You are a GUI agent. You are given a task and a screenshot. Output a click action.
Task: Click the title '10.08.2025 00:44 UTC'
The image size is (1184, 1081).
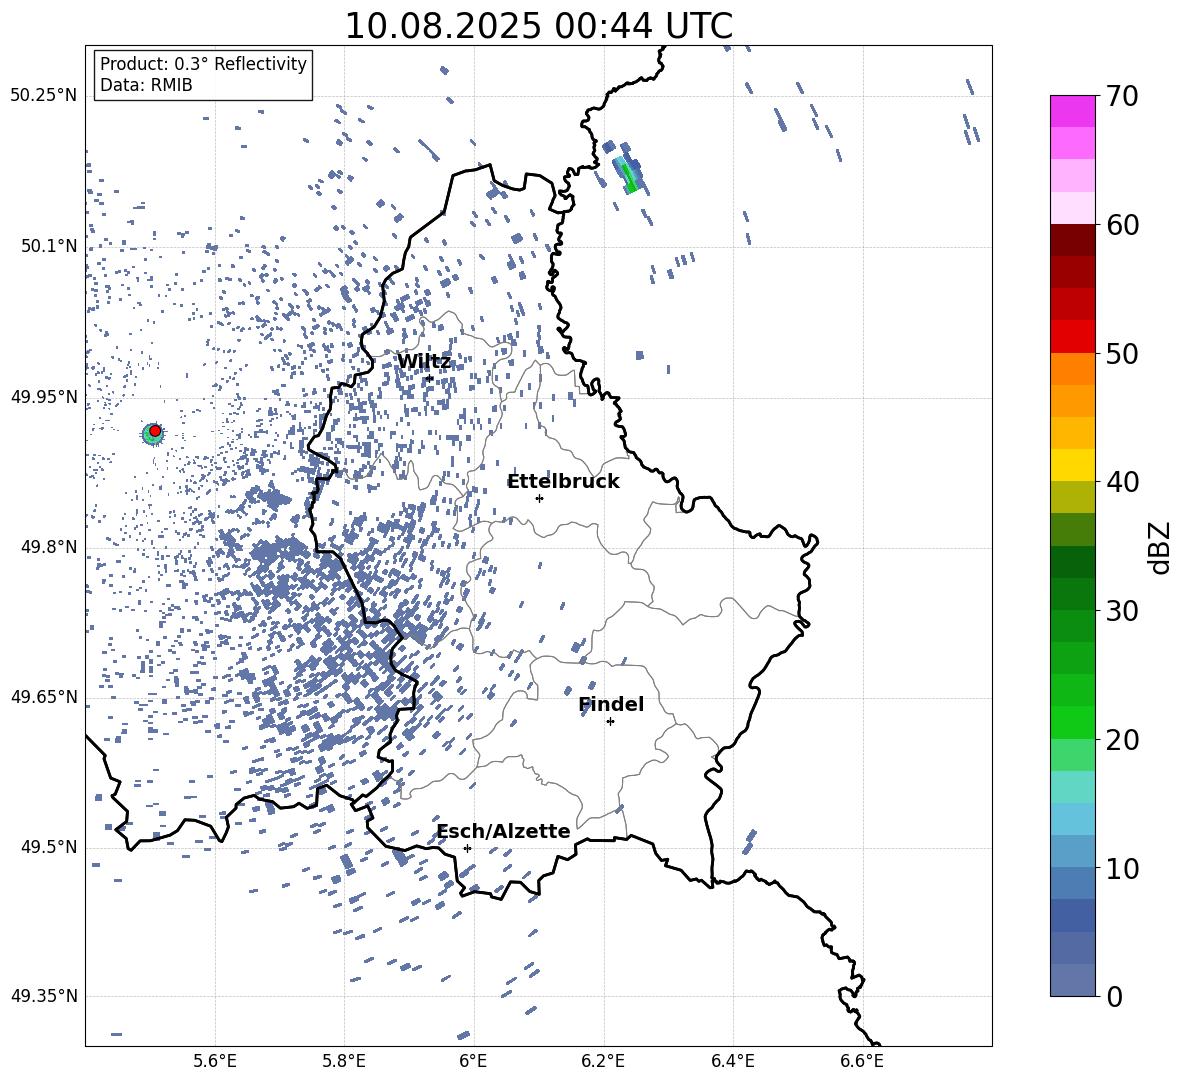click(538, 26)
